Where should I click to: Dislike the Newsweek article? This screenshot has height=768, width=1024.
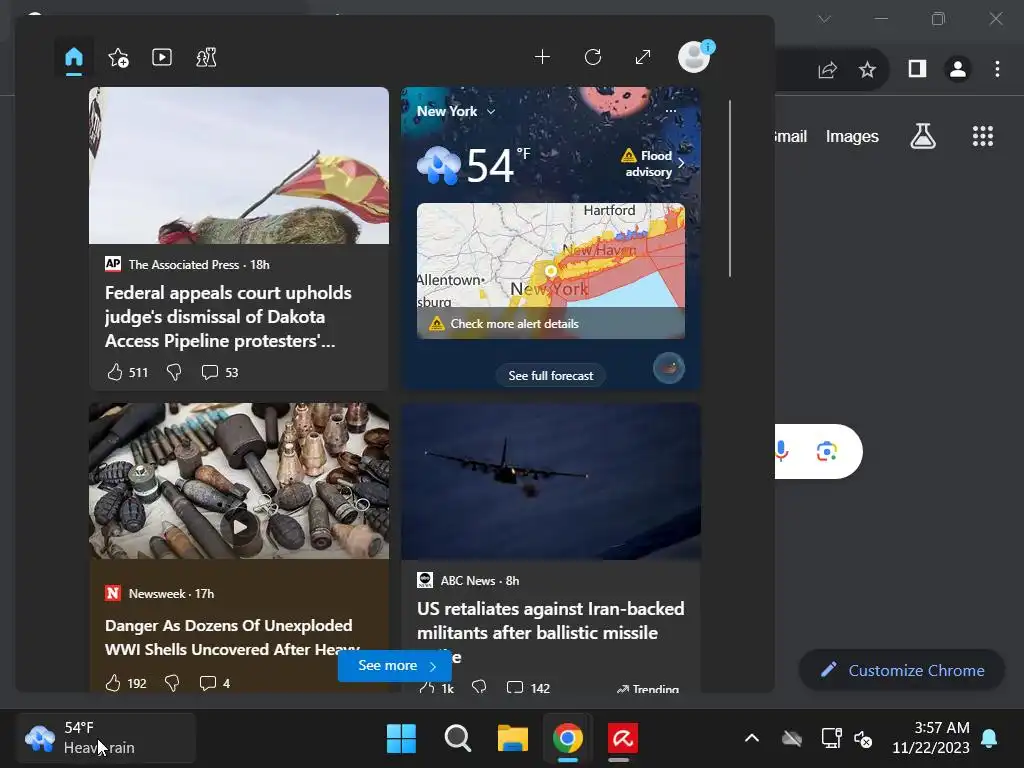[x=172, y=683]
